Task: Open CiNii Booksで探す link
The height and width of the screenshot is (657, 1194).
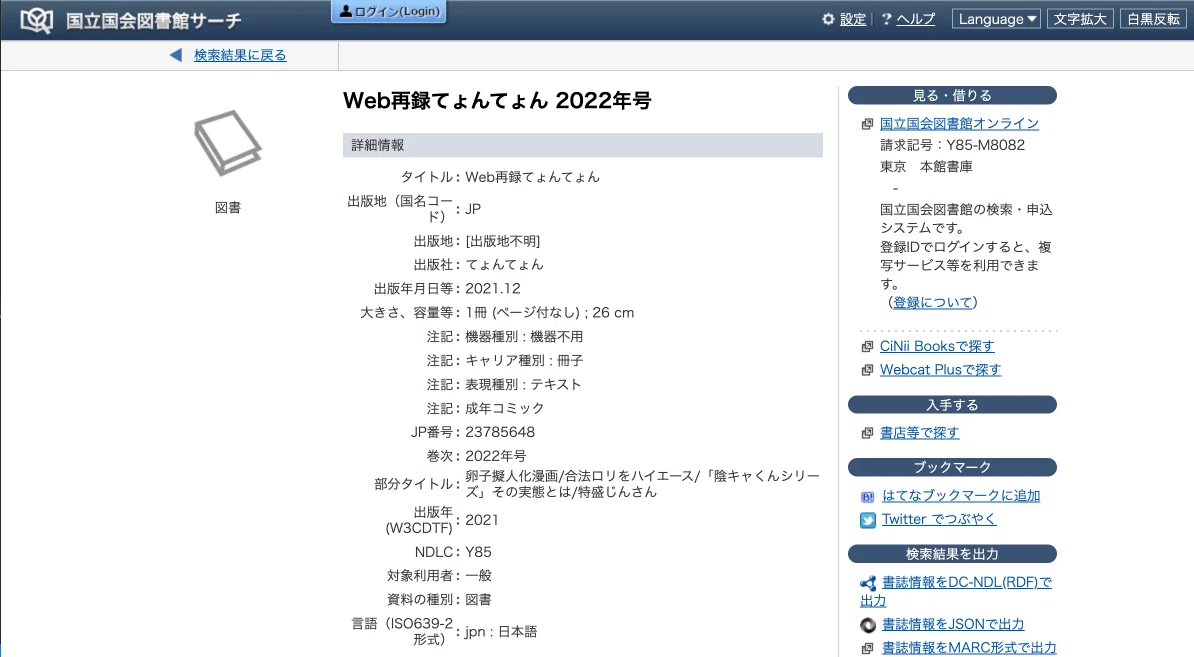Action: pos(937,346)
